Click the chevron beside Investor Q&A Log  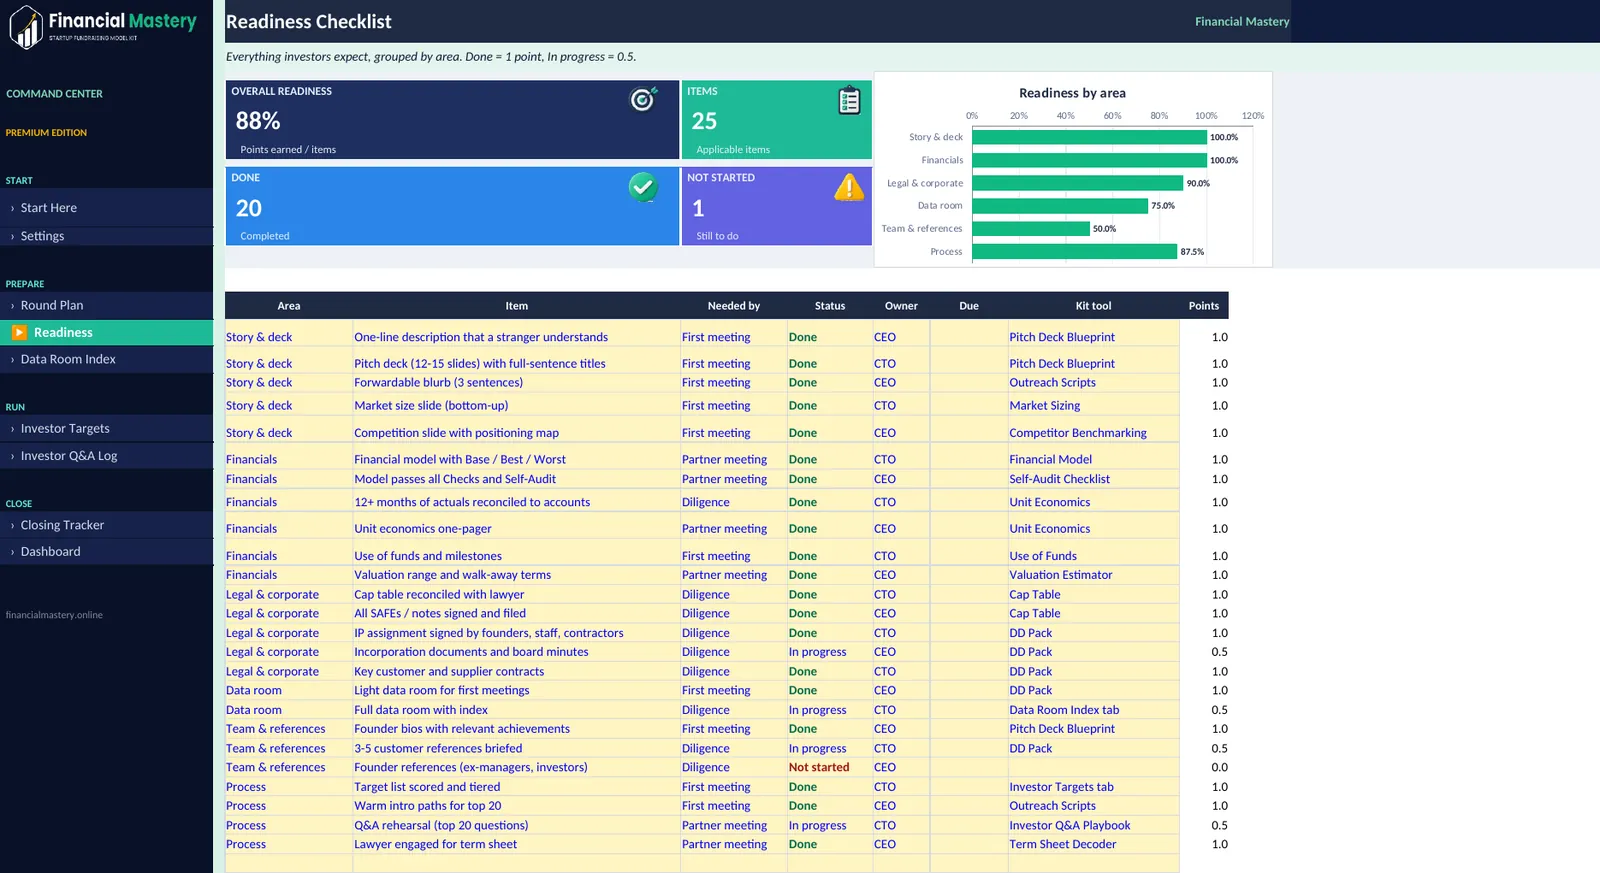coord(12,455)
